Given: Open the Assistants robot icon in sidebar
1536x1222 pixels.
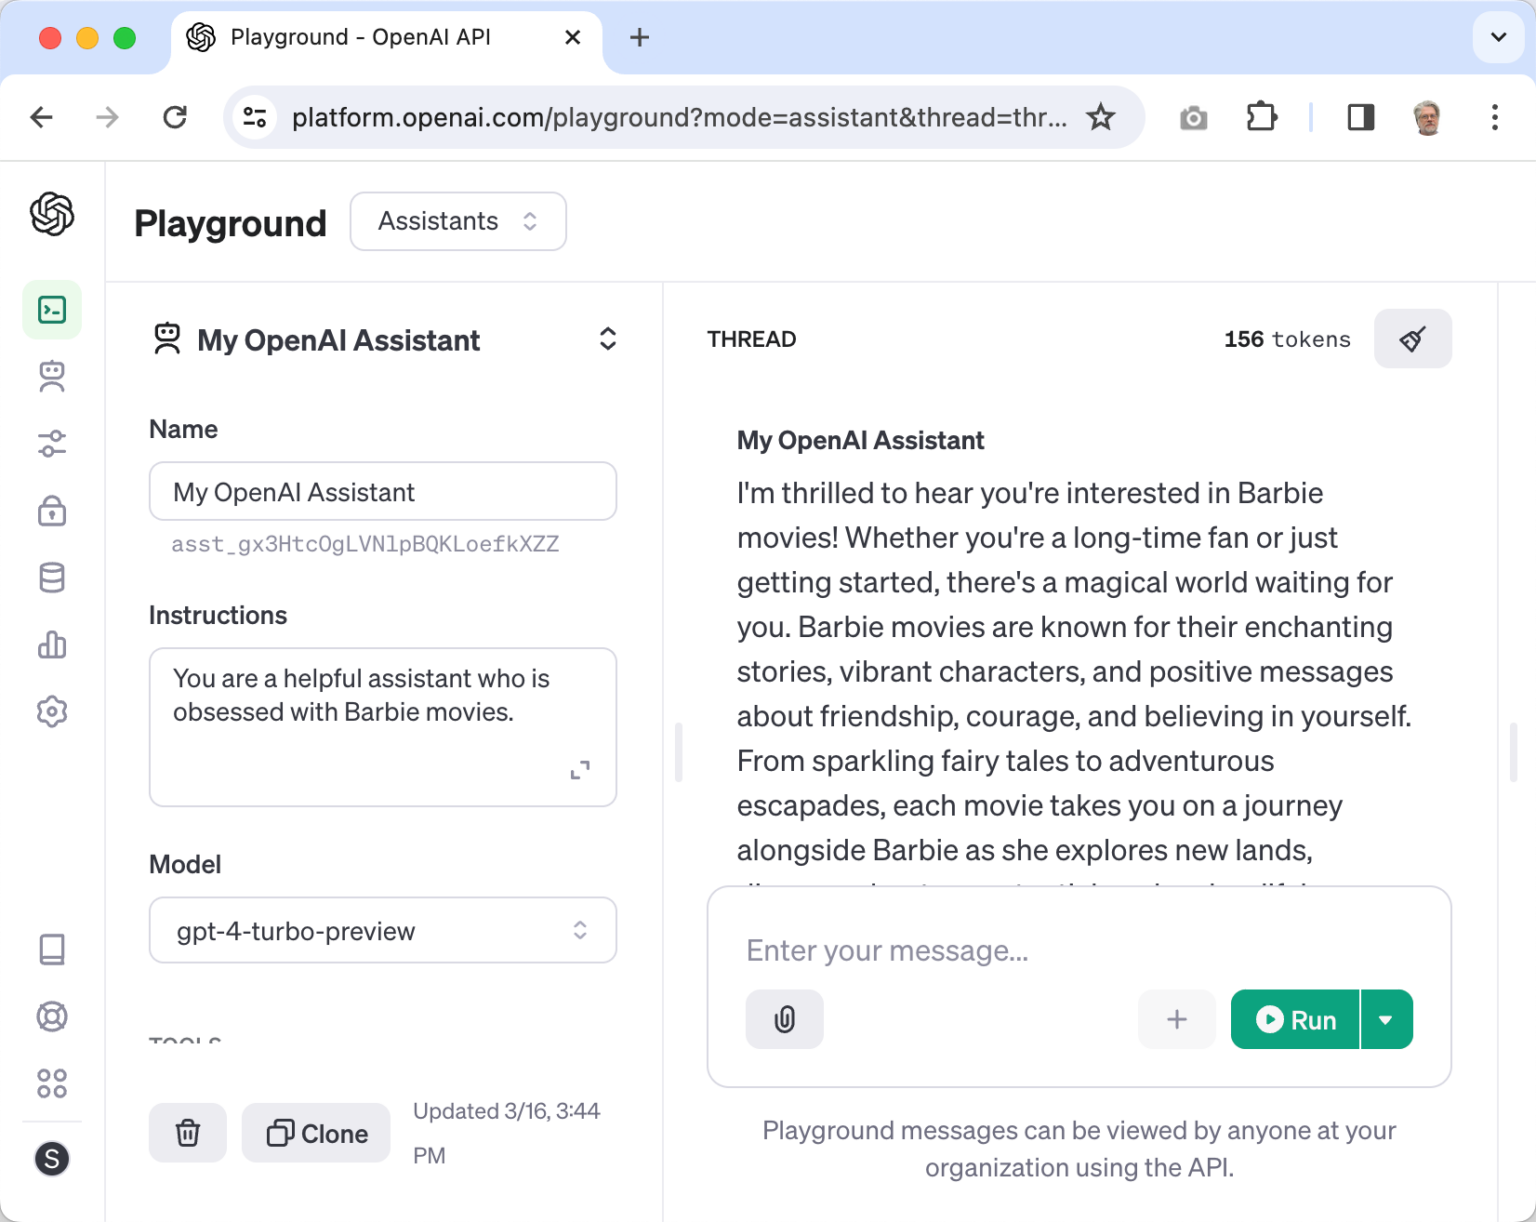Looking at the screenshot, I should click(x=52, y=377).
